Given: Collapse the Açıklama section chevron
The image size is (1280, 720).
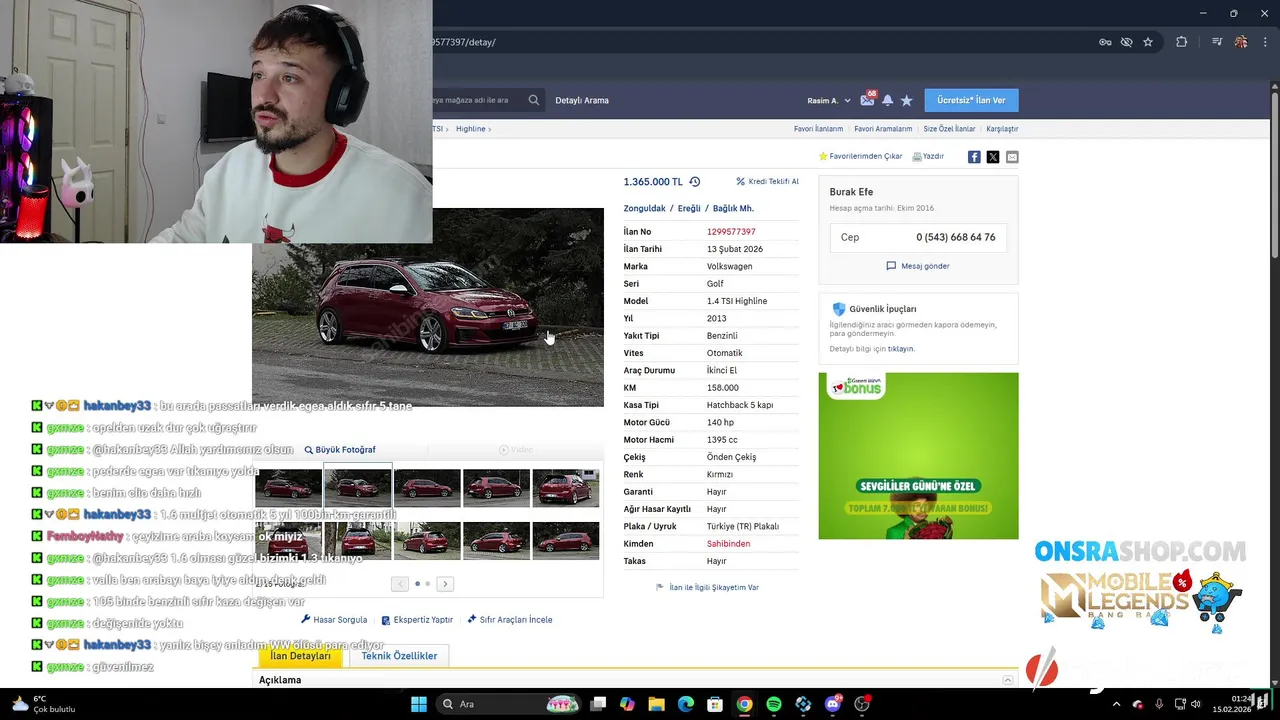Looking at the screenshot, I should [1008, 680].
